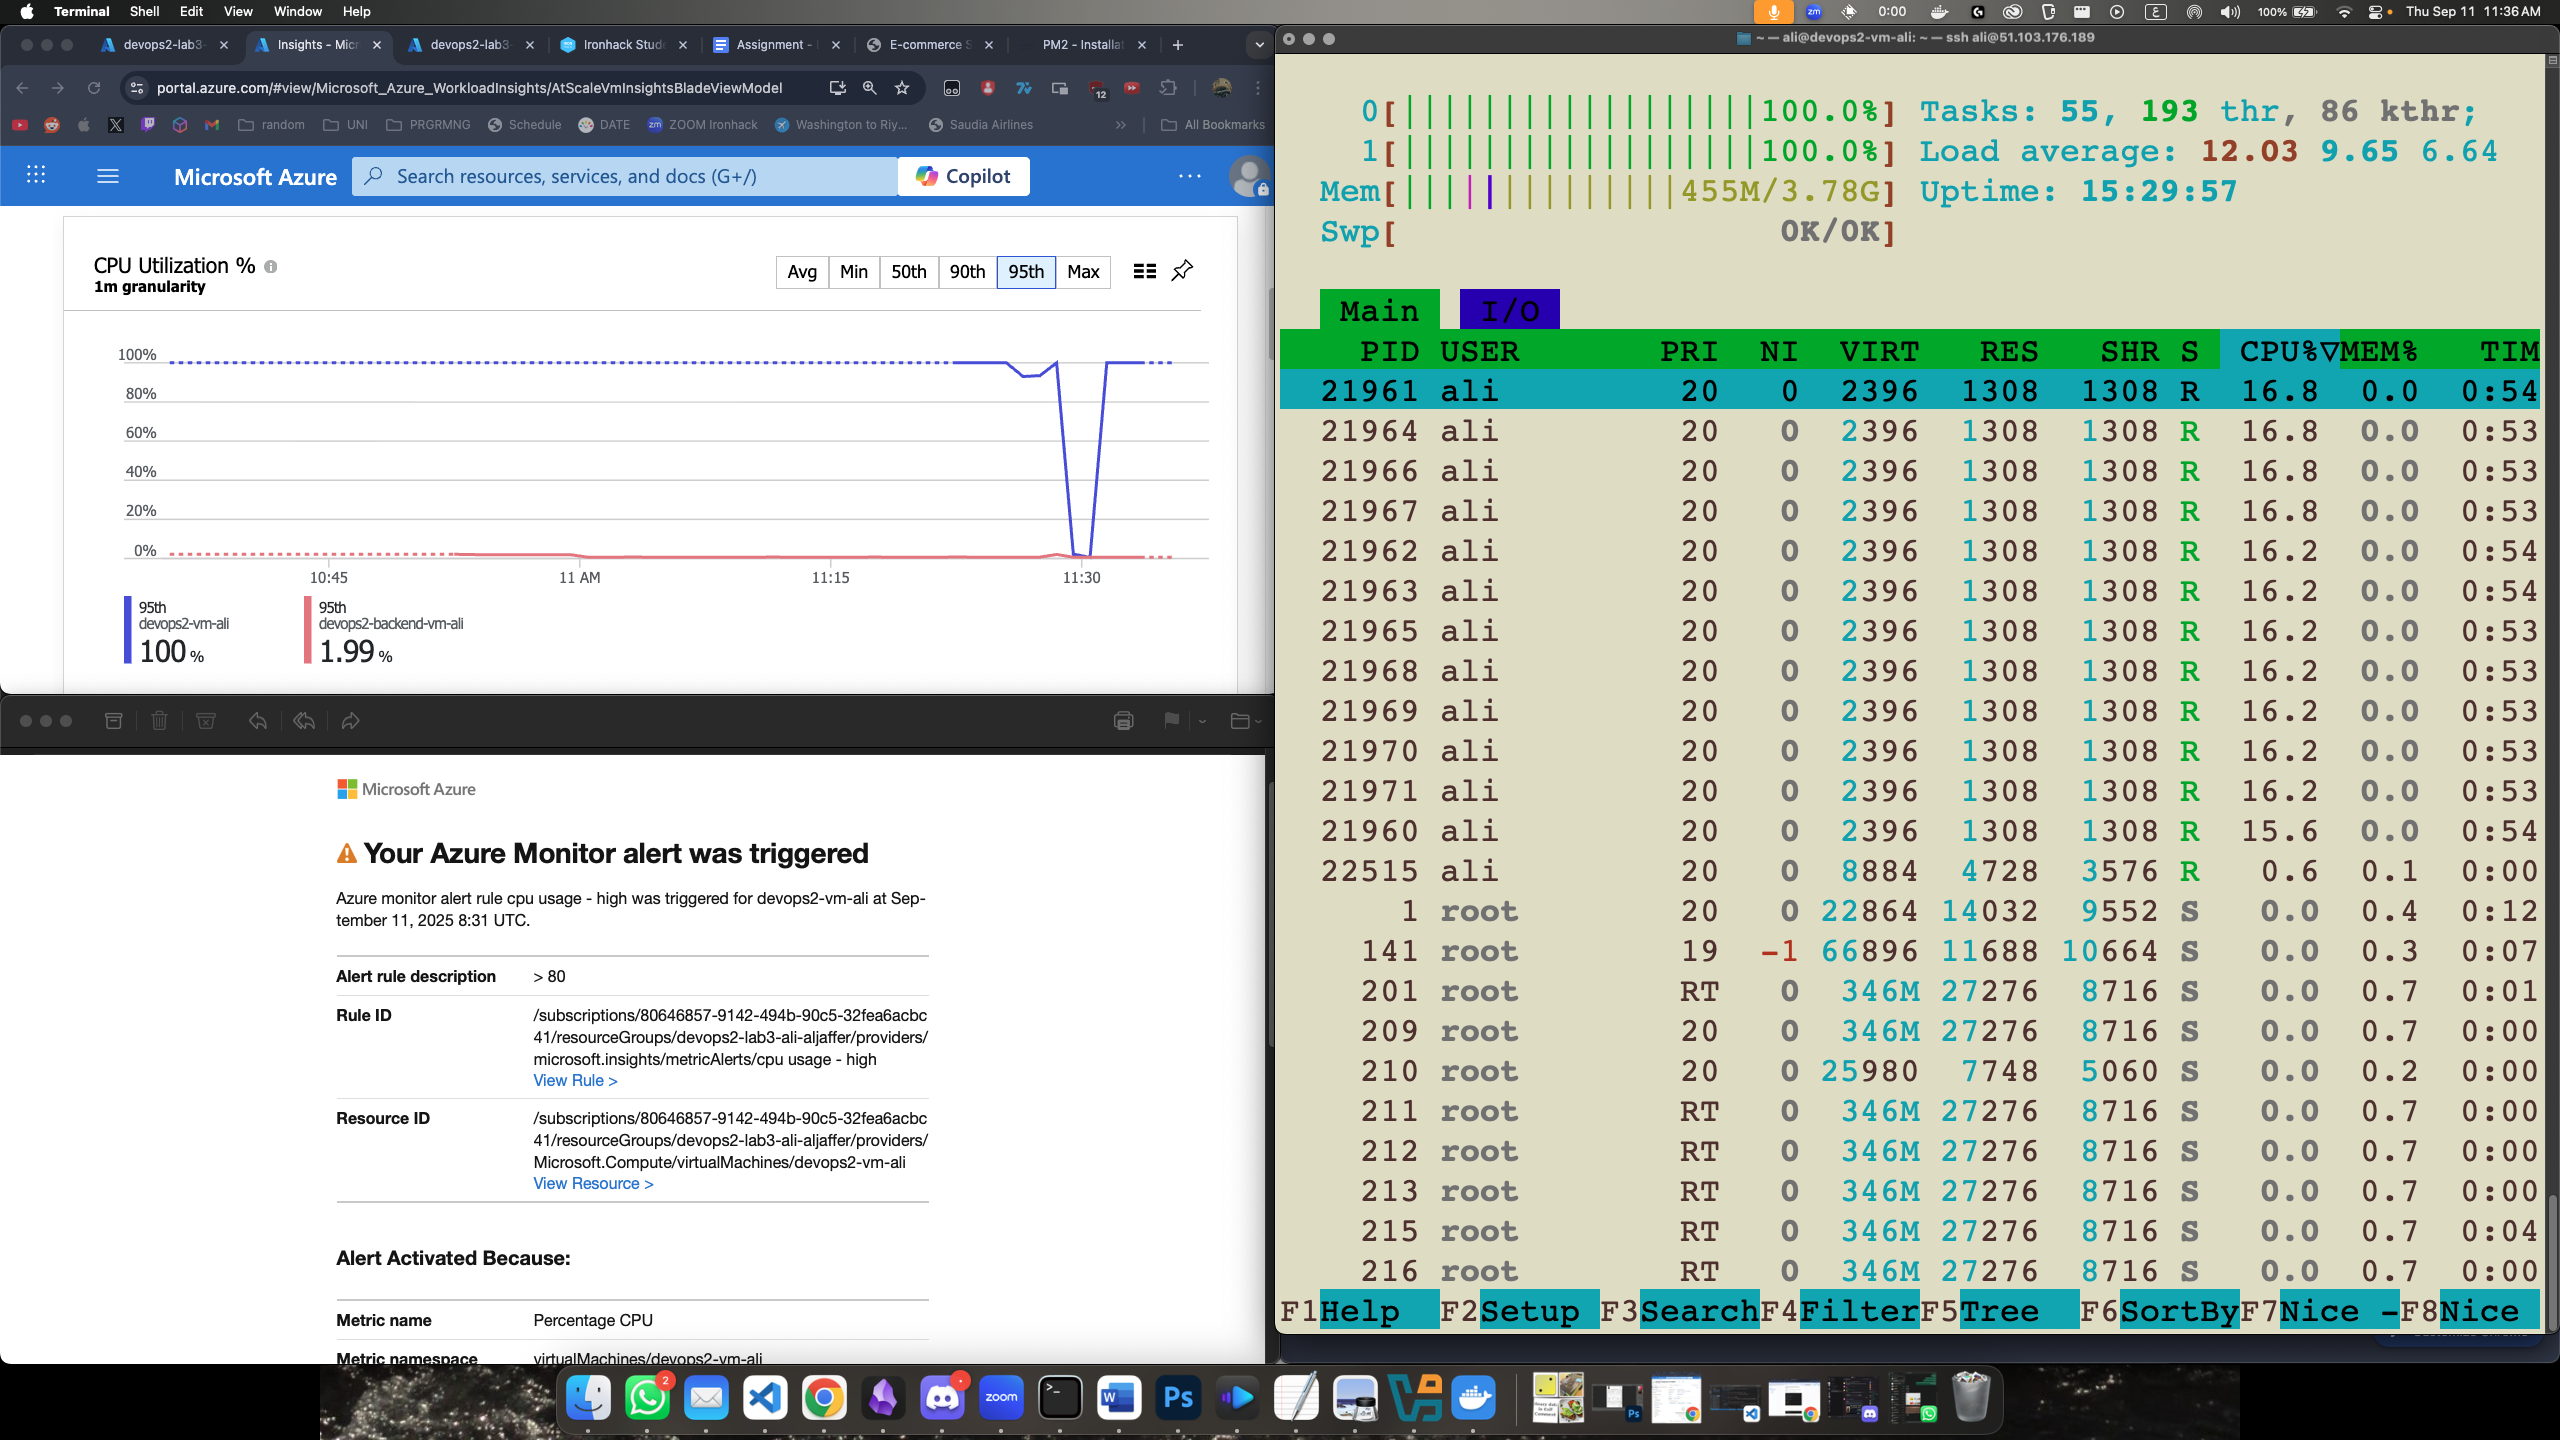Select the Avg aggregation toggle

click(x=802, y=272)
